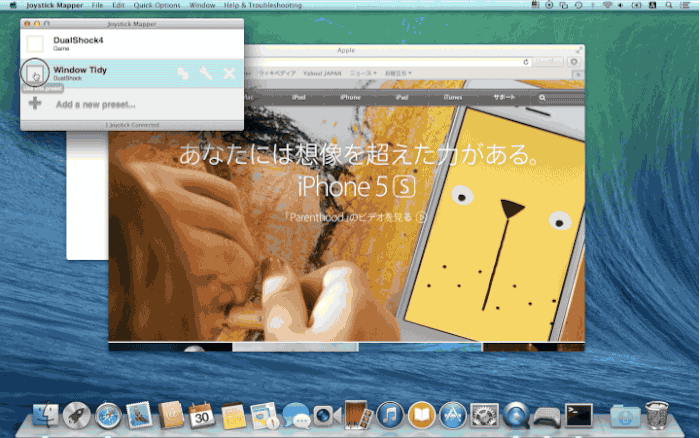The image size is (700, 438).
Task: Open iPod section on Apple site
Action: (299, 97)
